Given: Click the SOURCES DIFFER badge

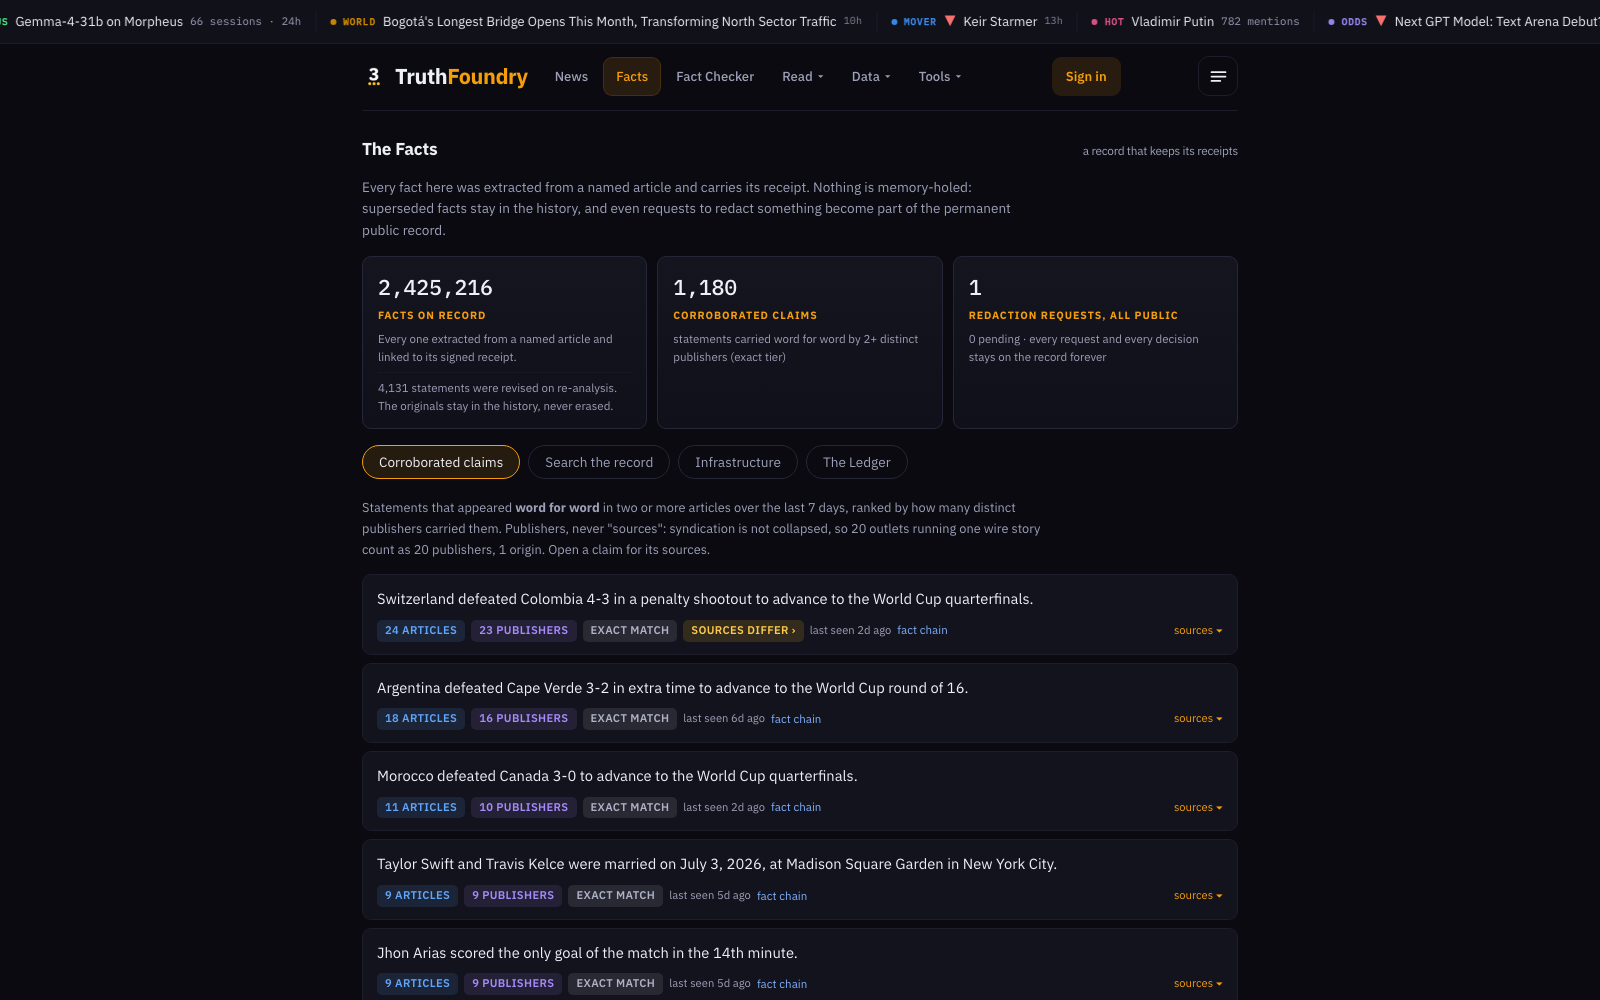Looking at the screenshot, I should [743, 631].
